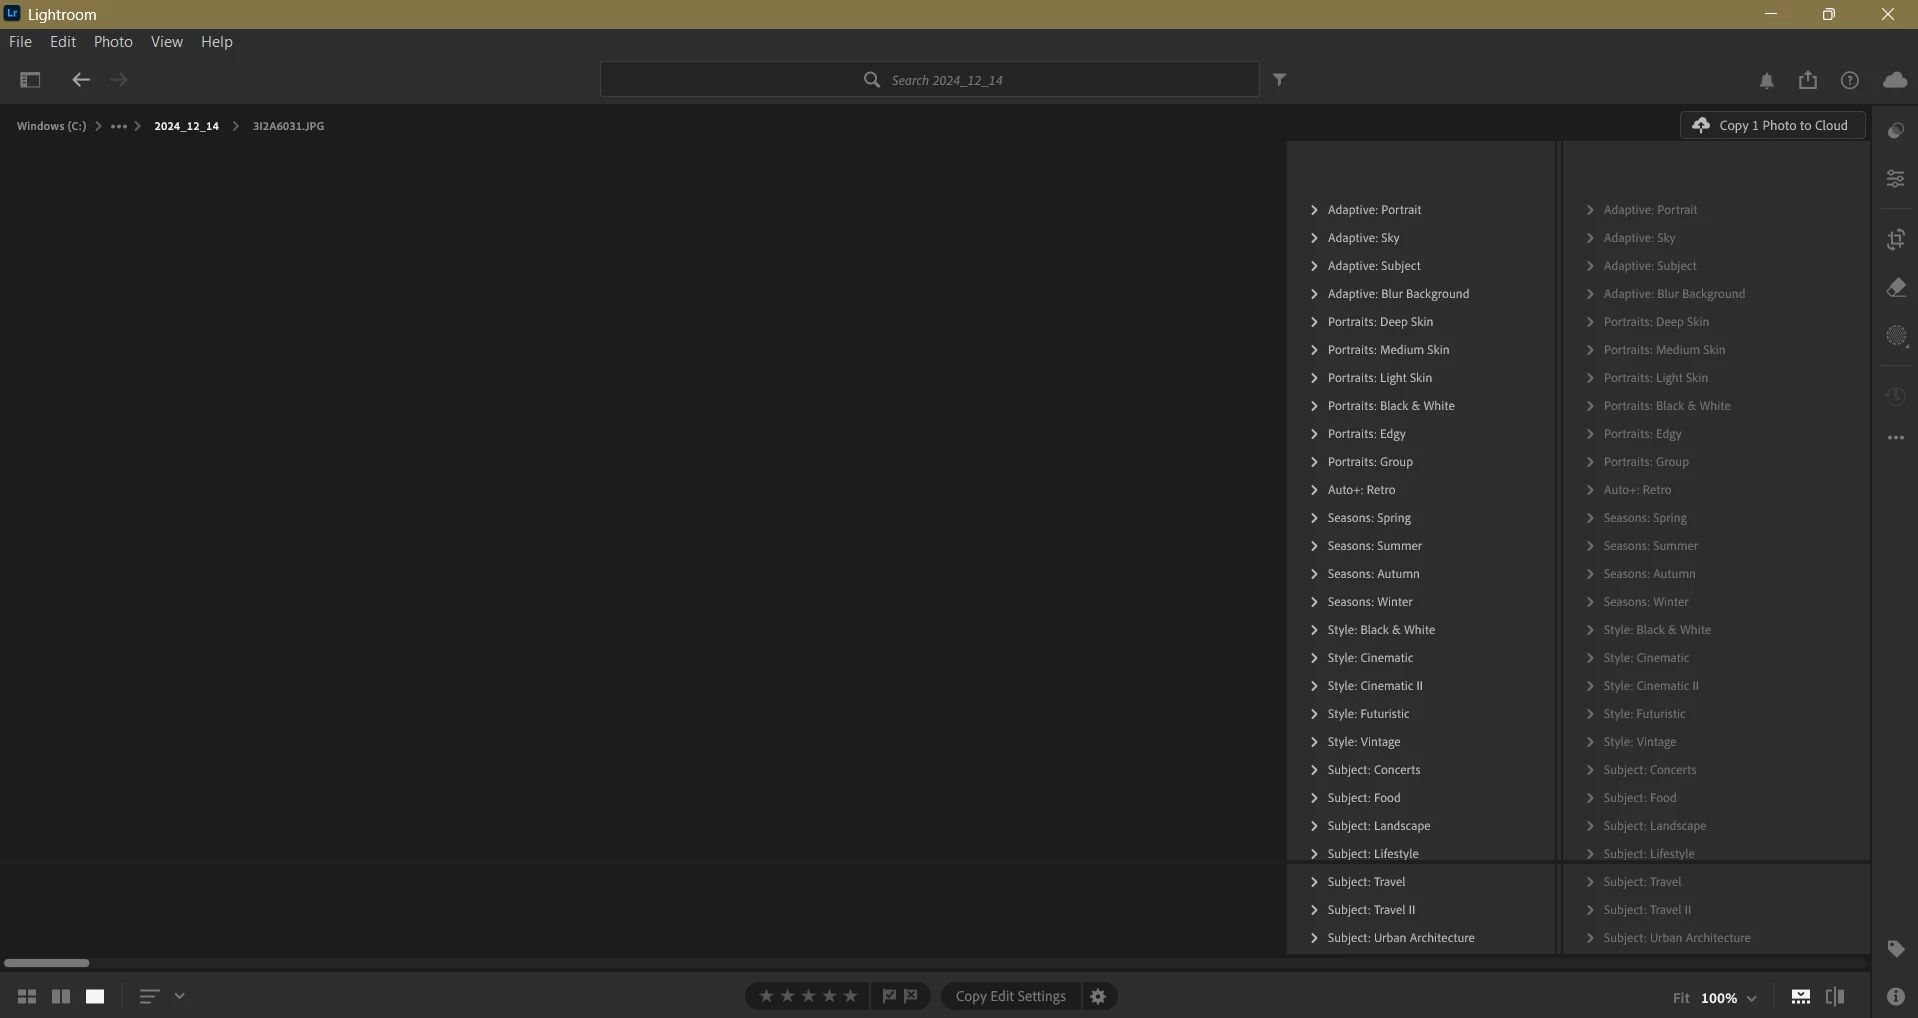The height and width of the screenshot is (1018, 1918).
Task: Switch to photo grid view
Action: [27, 996]
